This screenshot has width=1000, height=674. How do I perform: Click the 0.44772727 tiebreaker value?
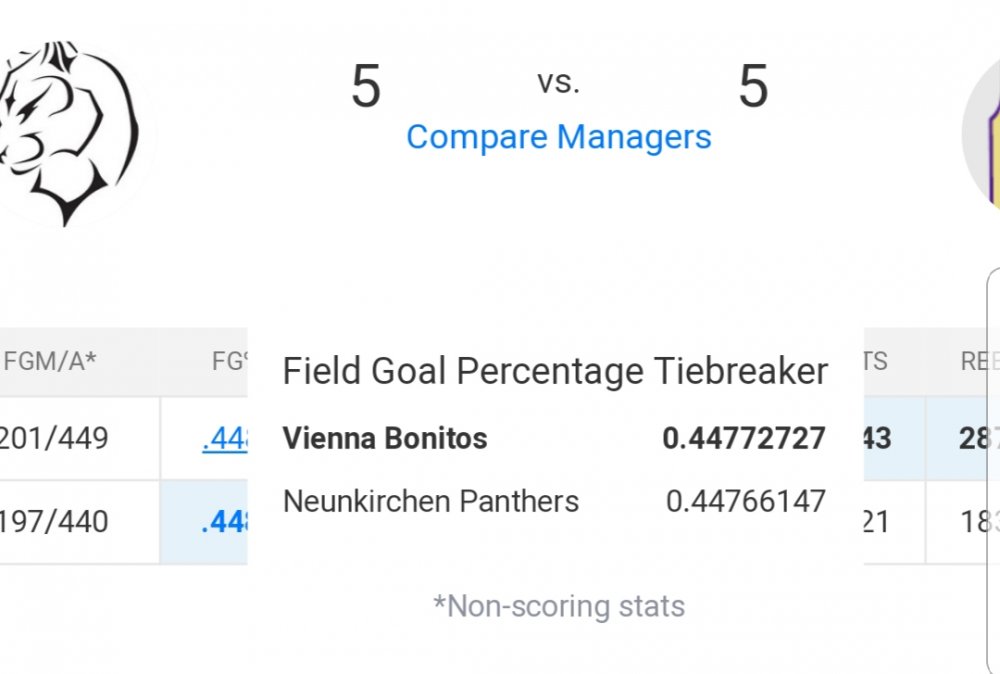tap(744, 439)
